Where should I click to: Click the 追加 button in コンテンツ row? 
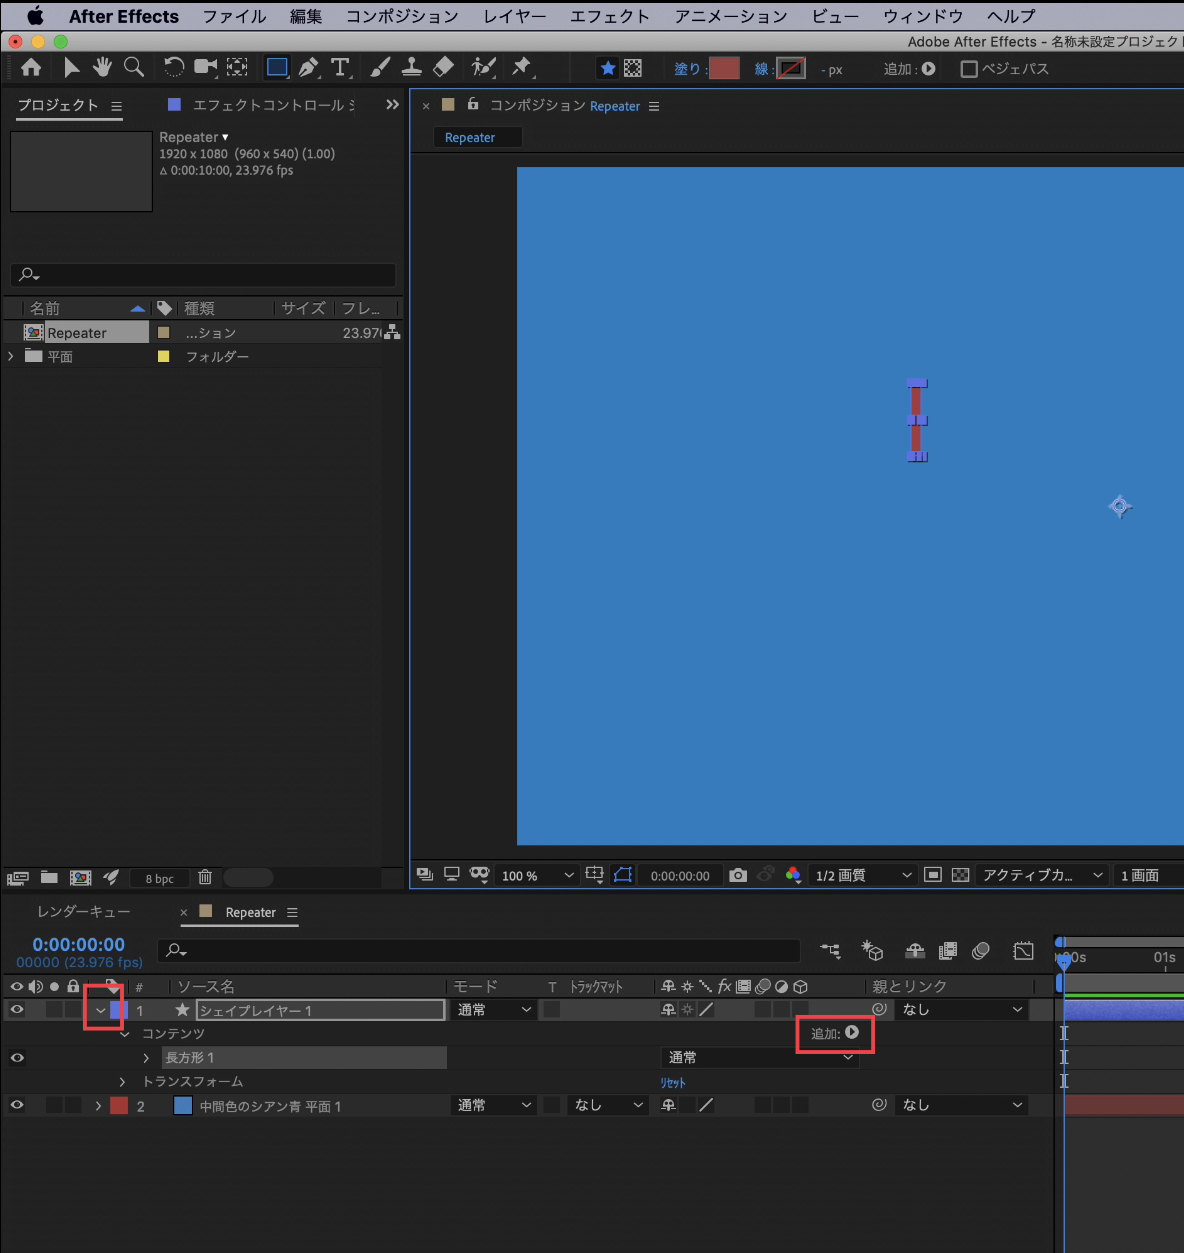851,1033
